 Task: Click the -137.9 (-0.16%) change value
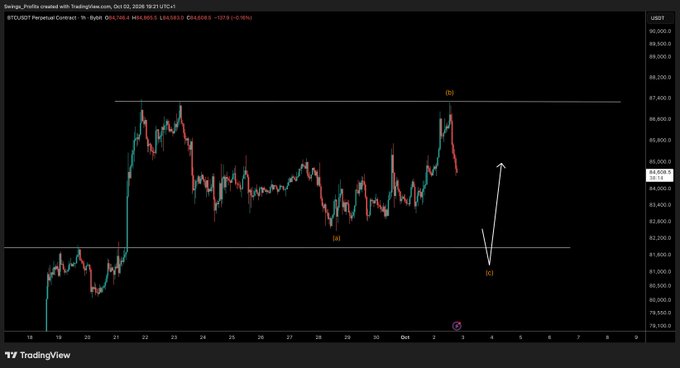pyautogui.click(x=233, y=18)
